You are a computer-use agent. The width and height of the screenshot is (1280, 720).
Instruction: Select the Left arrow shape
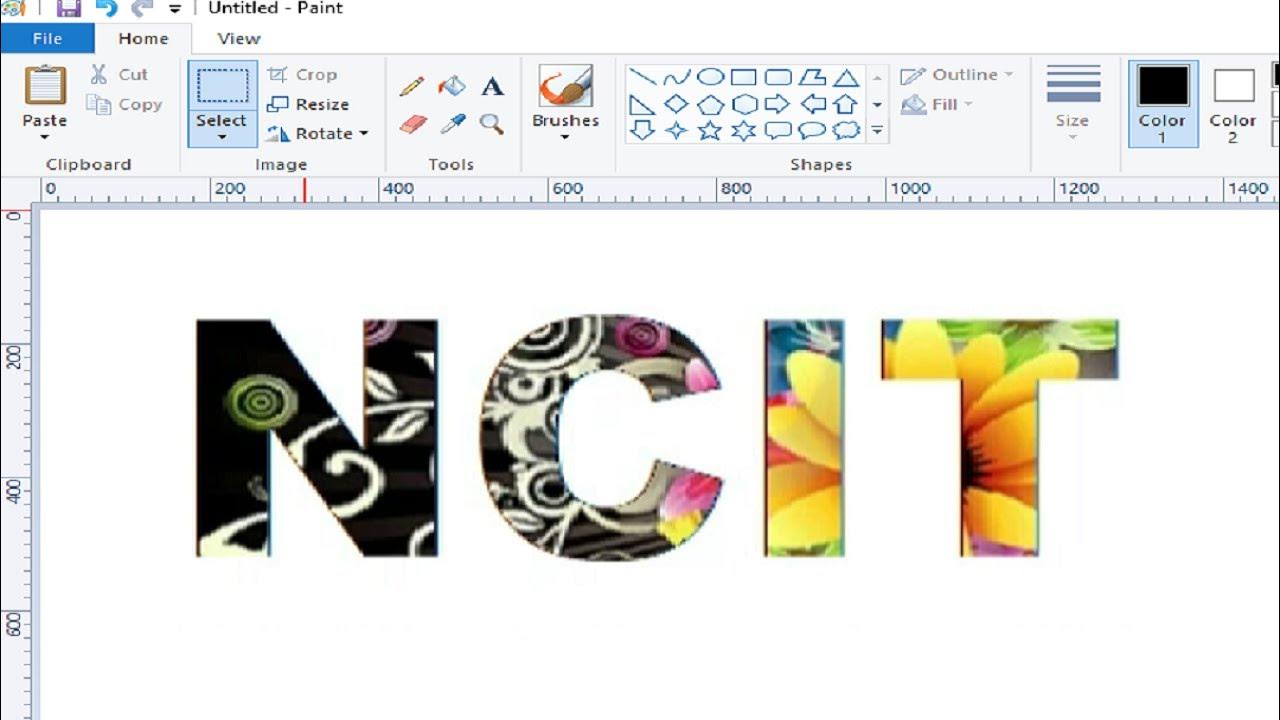point(813,104)
